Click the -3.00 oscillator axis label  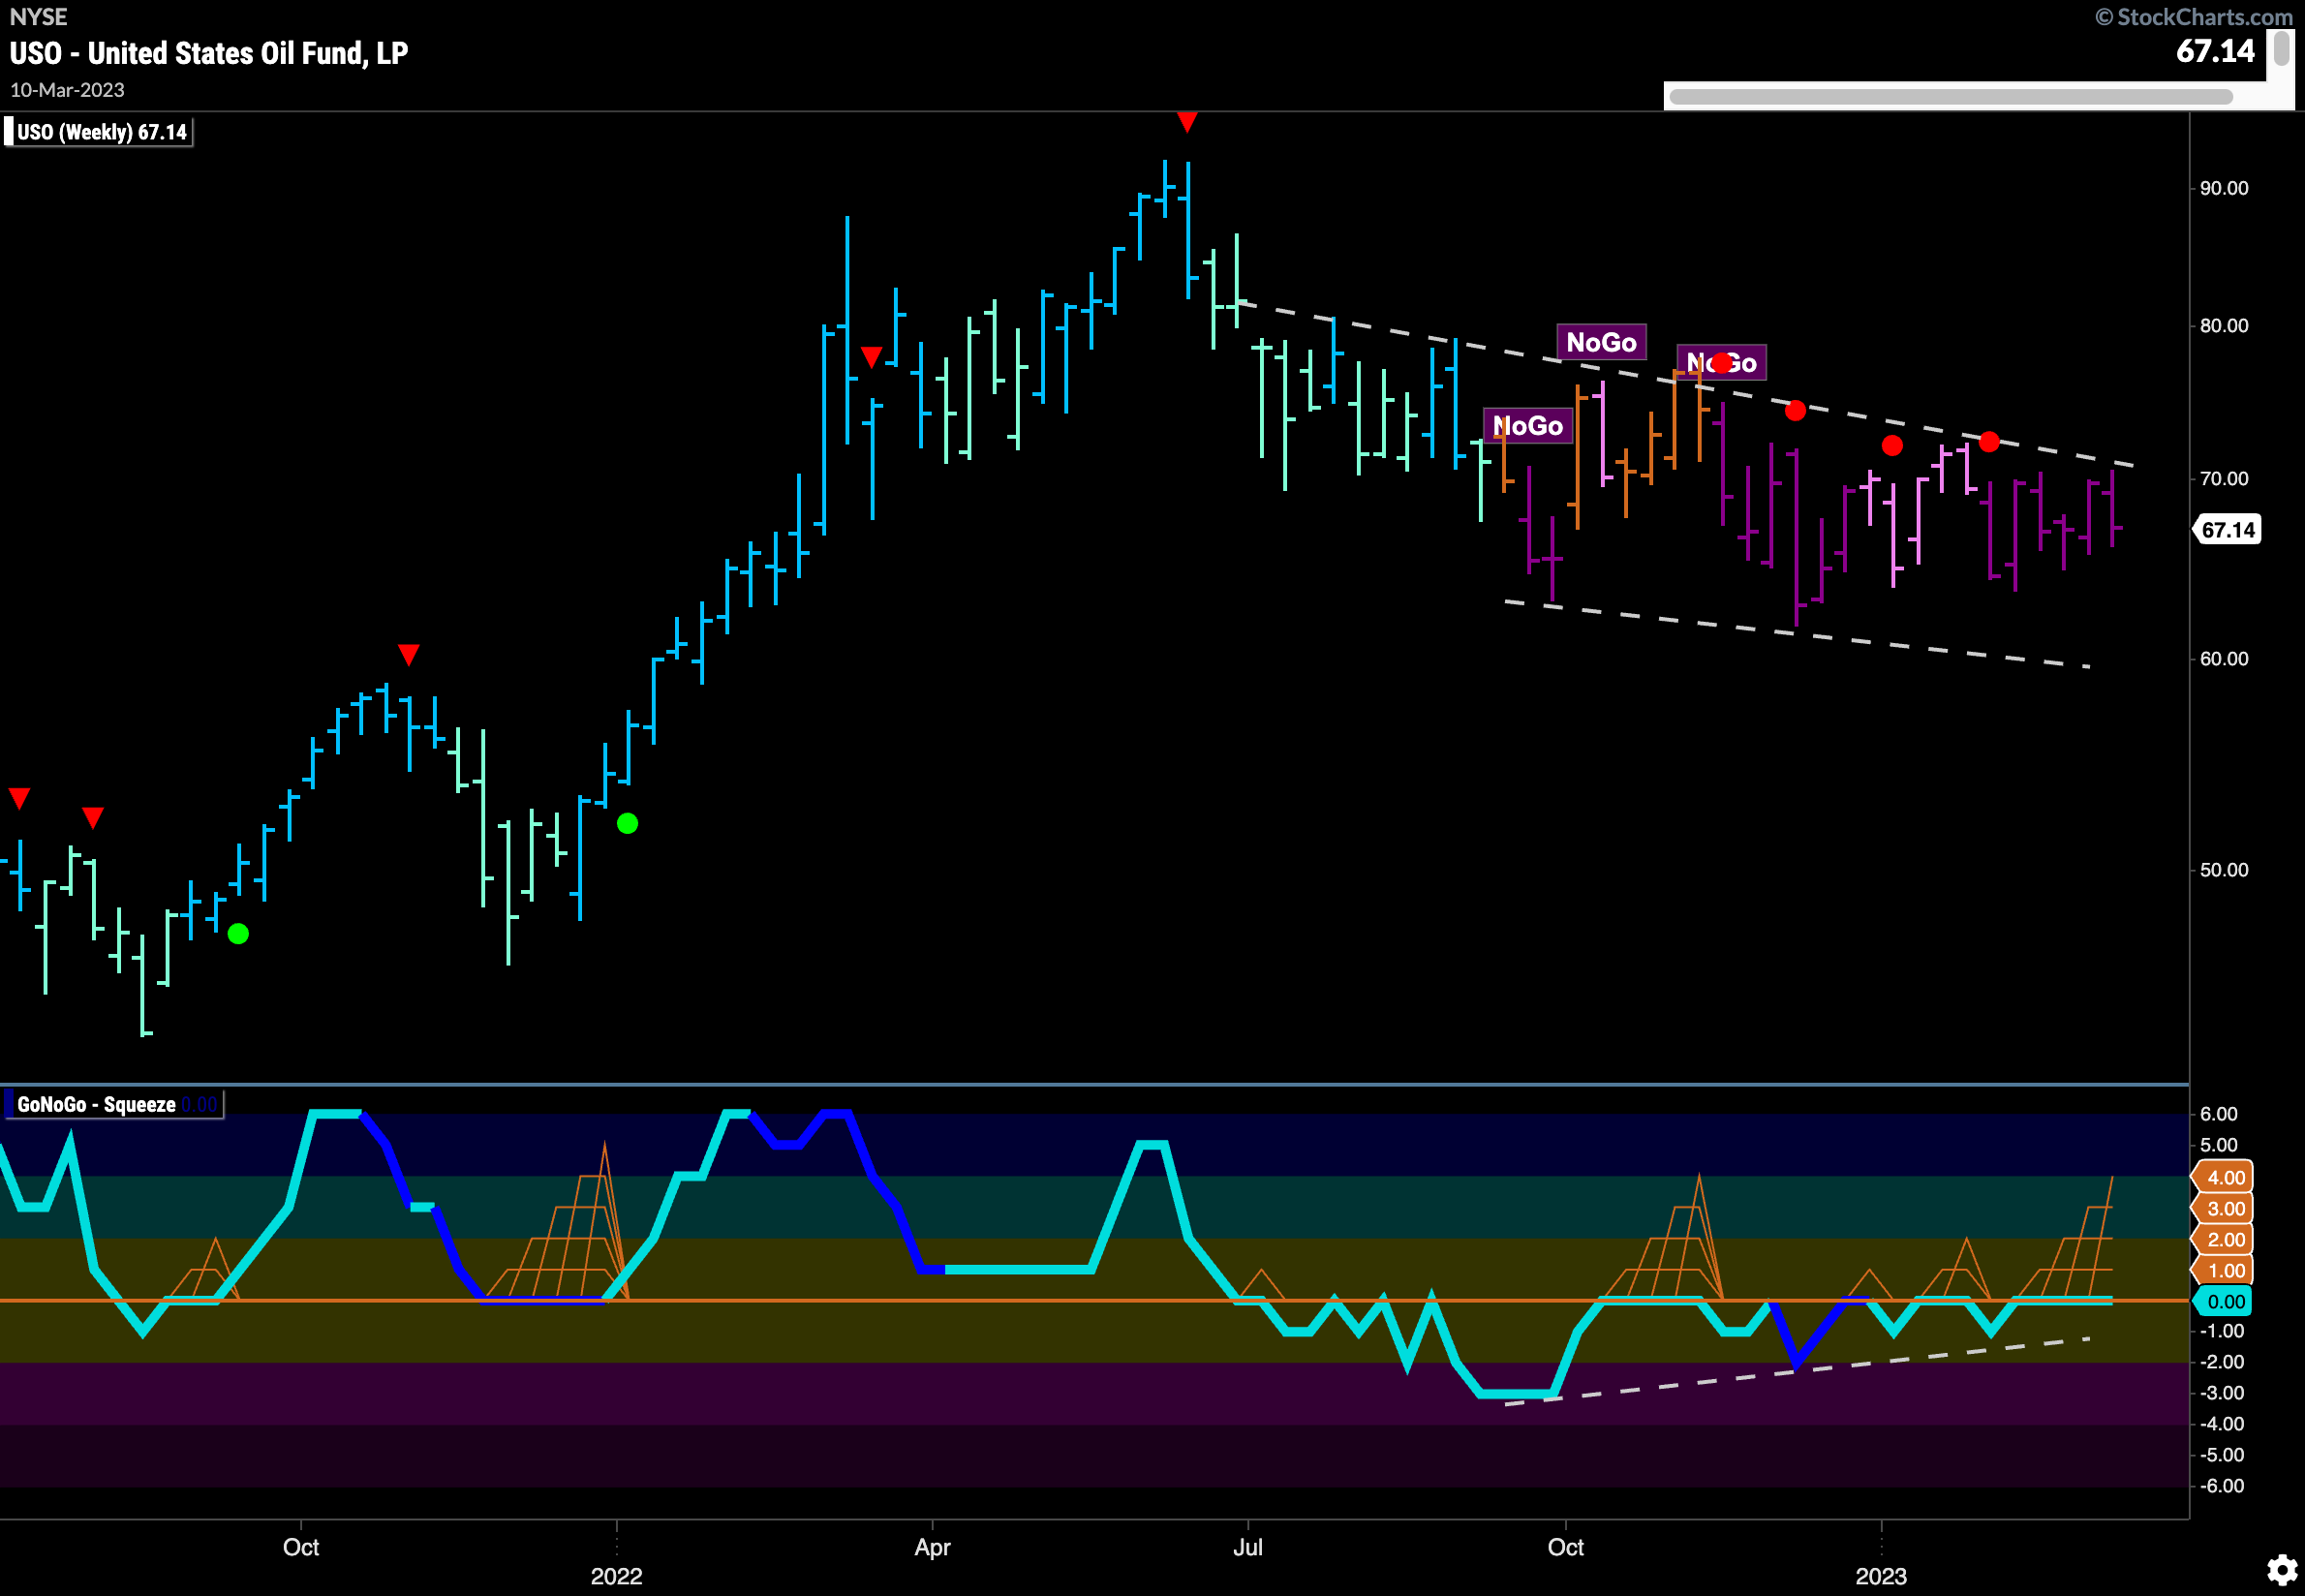(x=2221, y=1392)
